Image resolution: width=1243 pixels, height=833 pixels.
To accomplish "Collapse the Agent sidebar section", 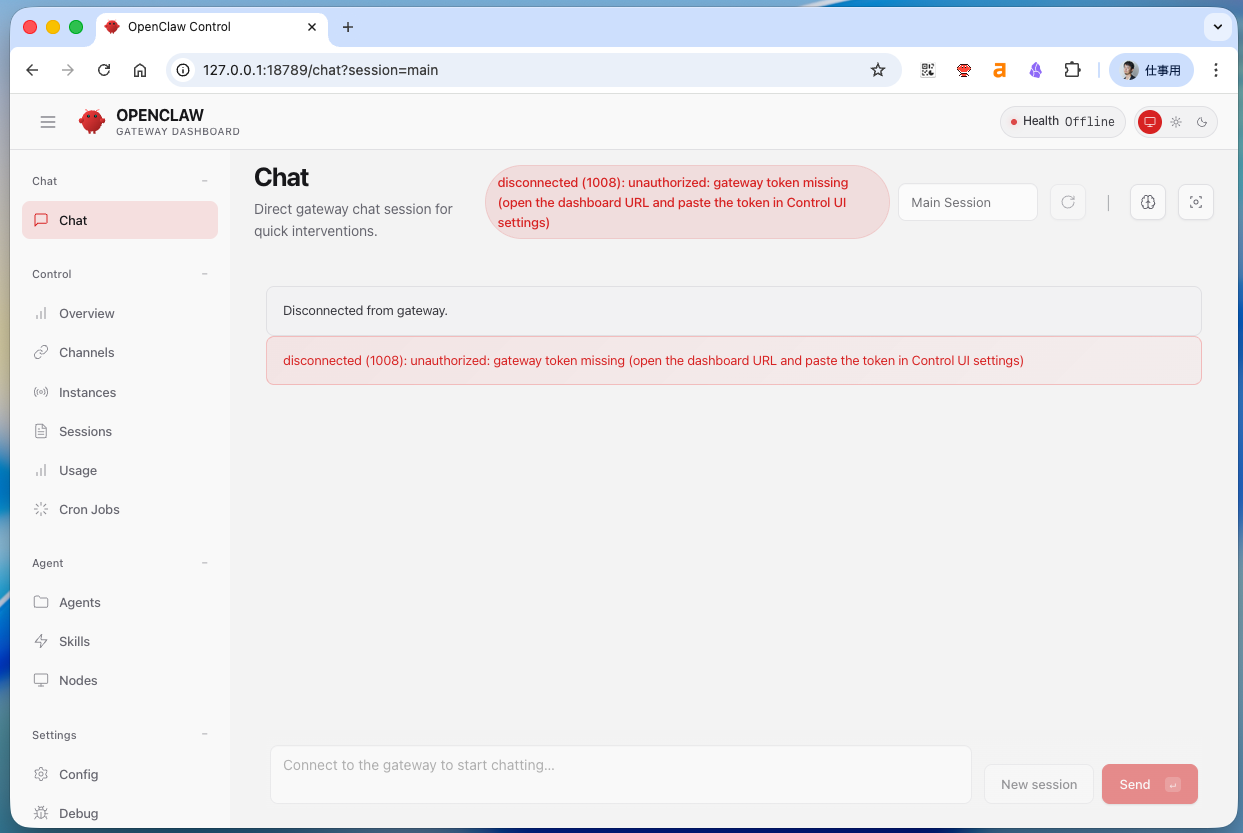I will (x=205, y=563).
